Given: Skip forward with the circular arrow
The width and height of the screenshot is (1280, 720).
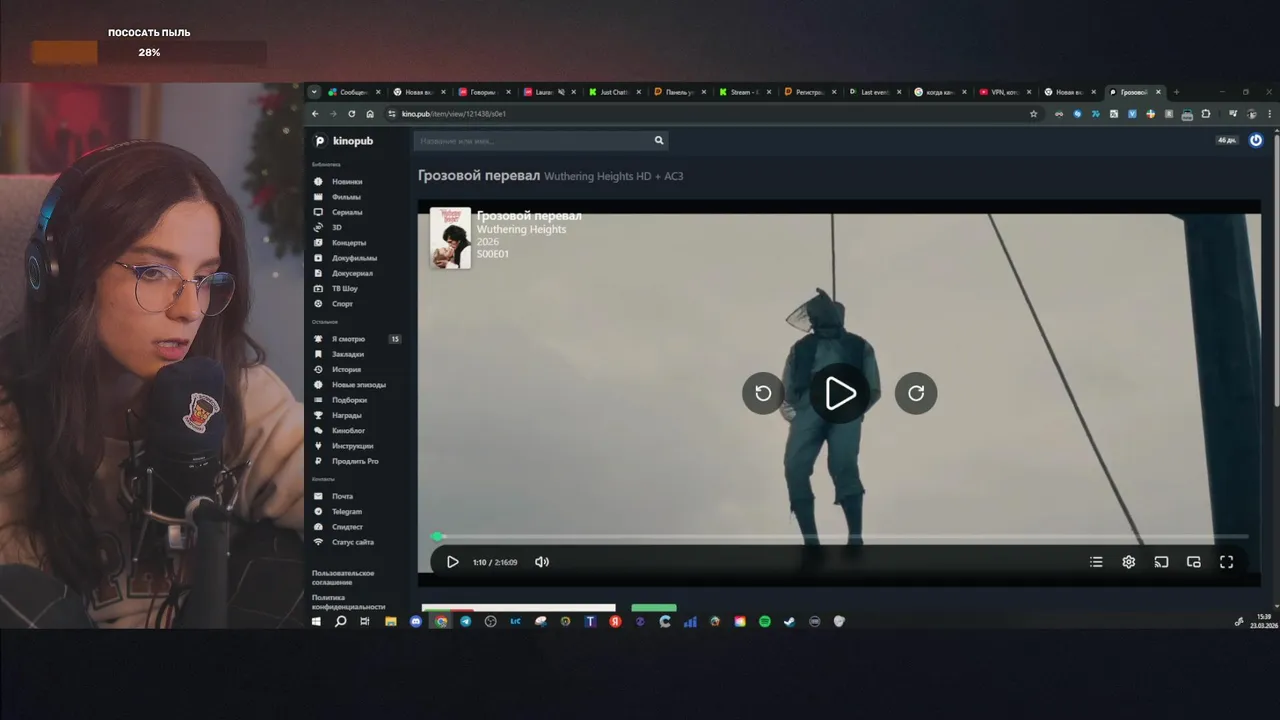Looking at the screenshot, I should pyautogui.click(x=916, y=393).
